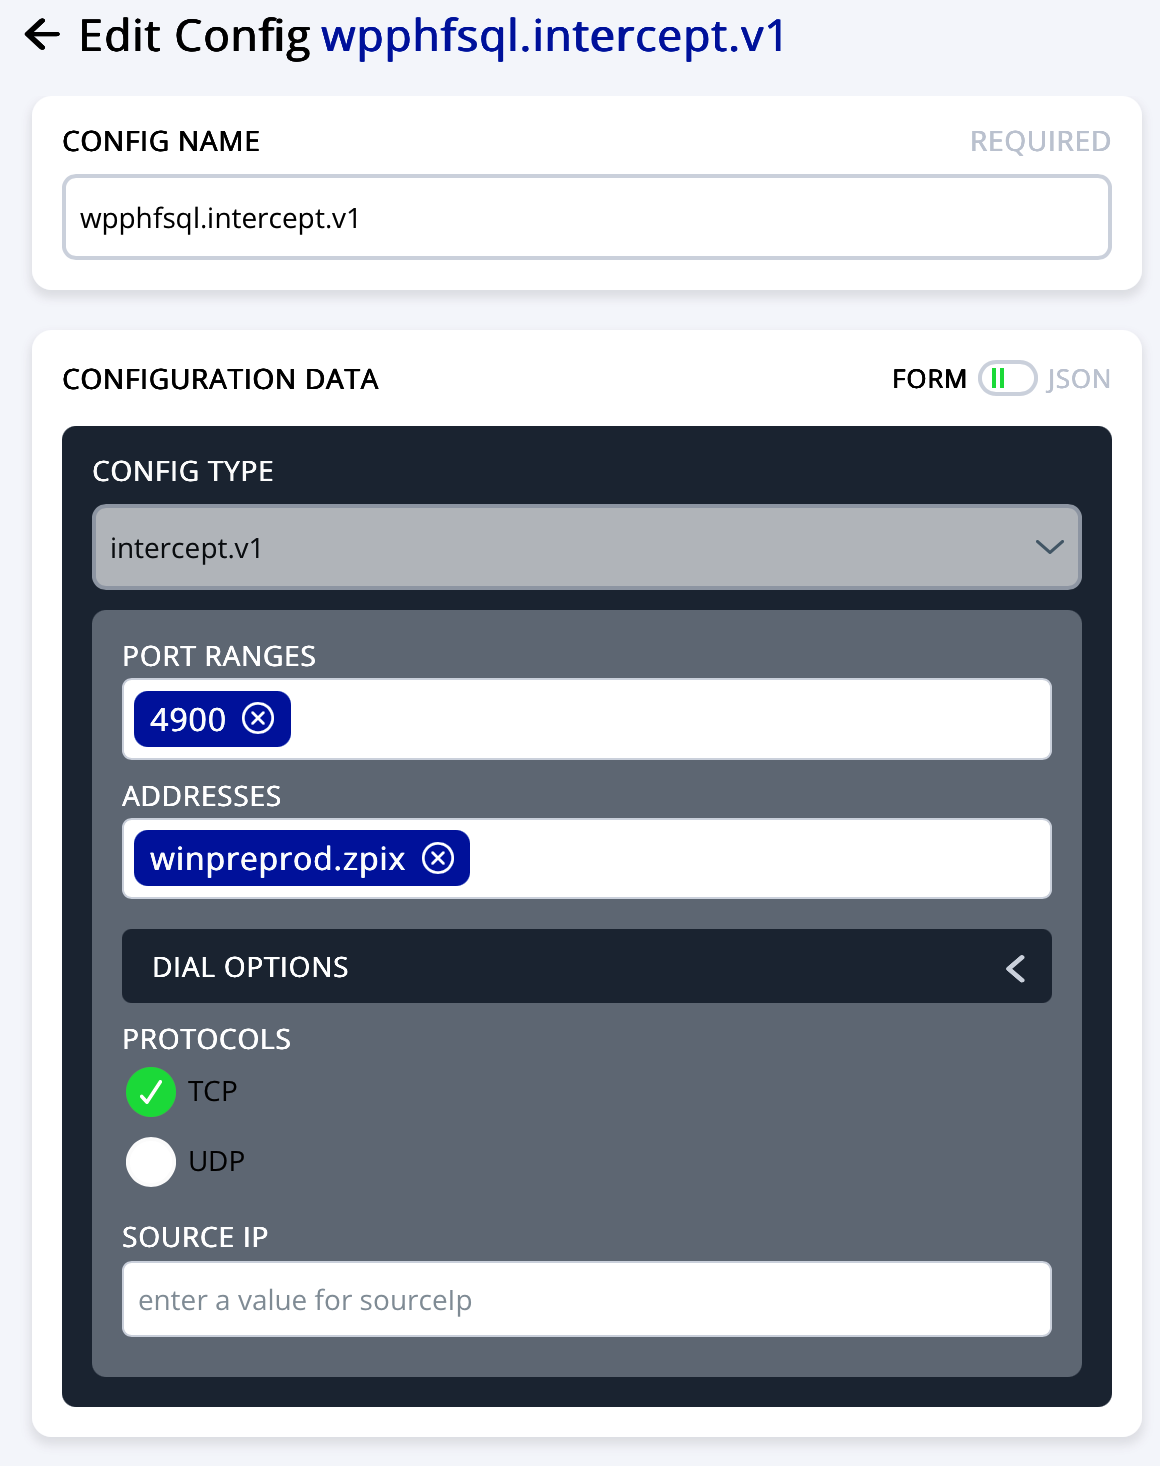Switch to the JSON view label
Image resolution: width=1160 pixels, height=1466 pixels.
click(x=1078, y=379)
